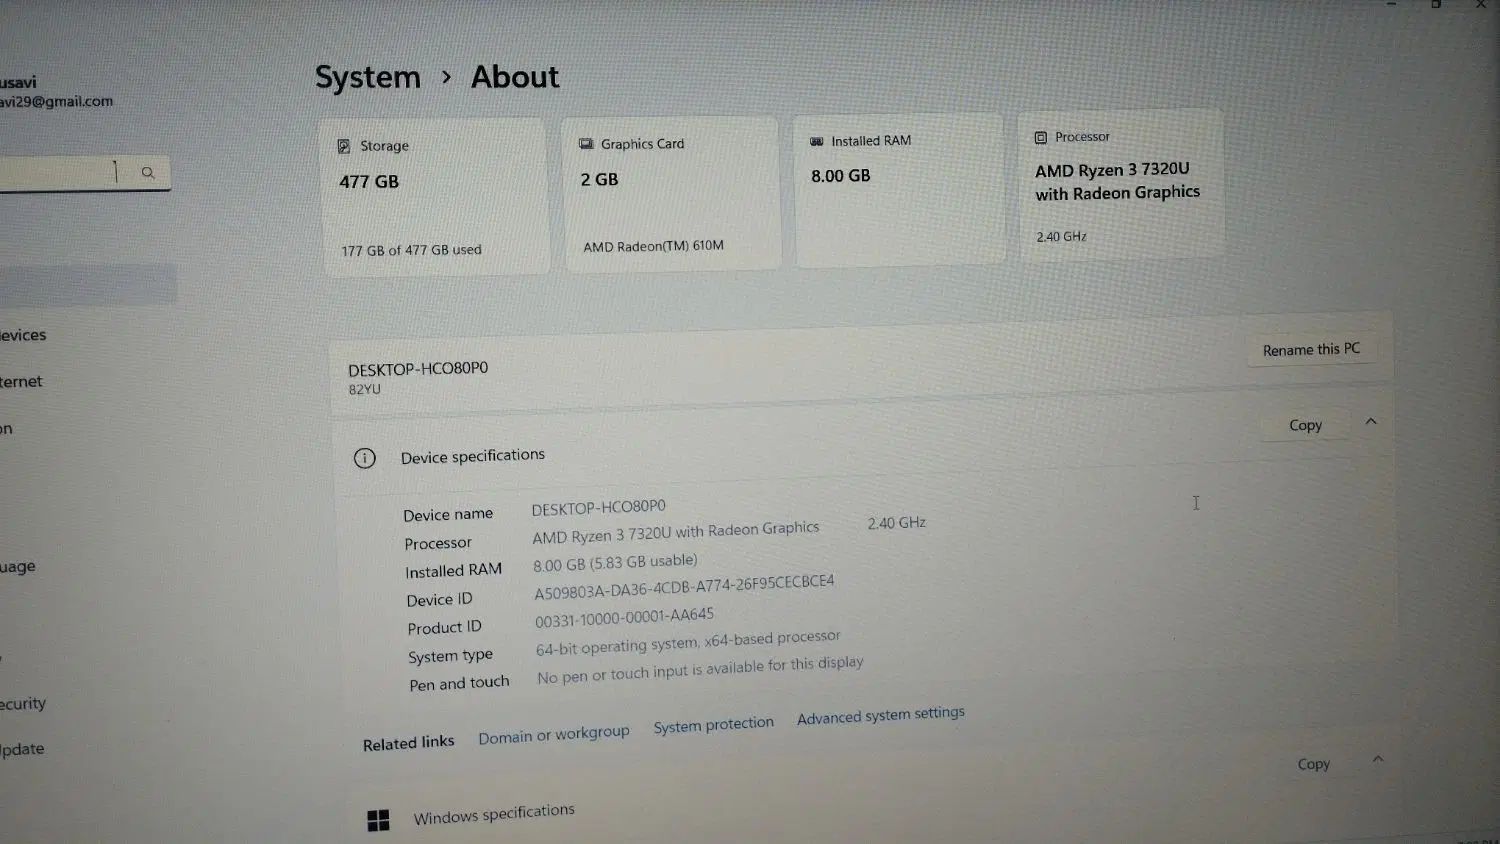Click the 82YU model text

tap(364, 390)
